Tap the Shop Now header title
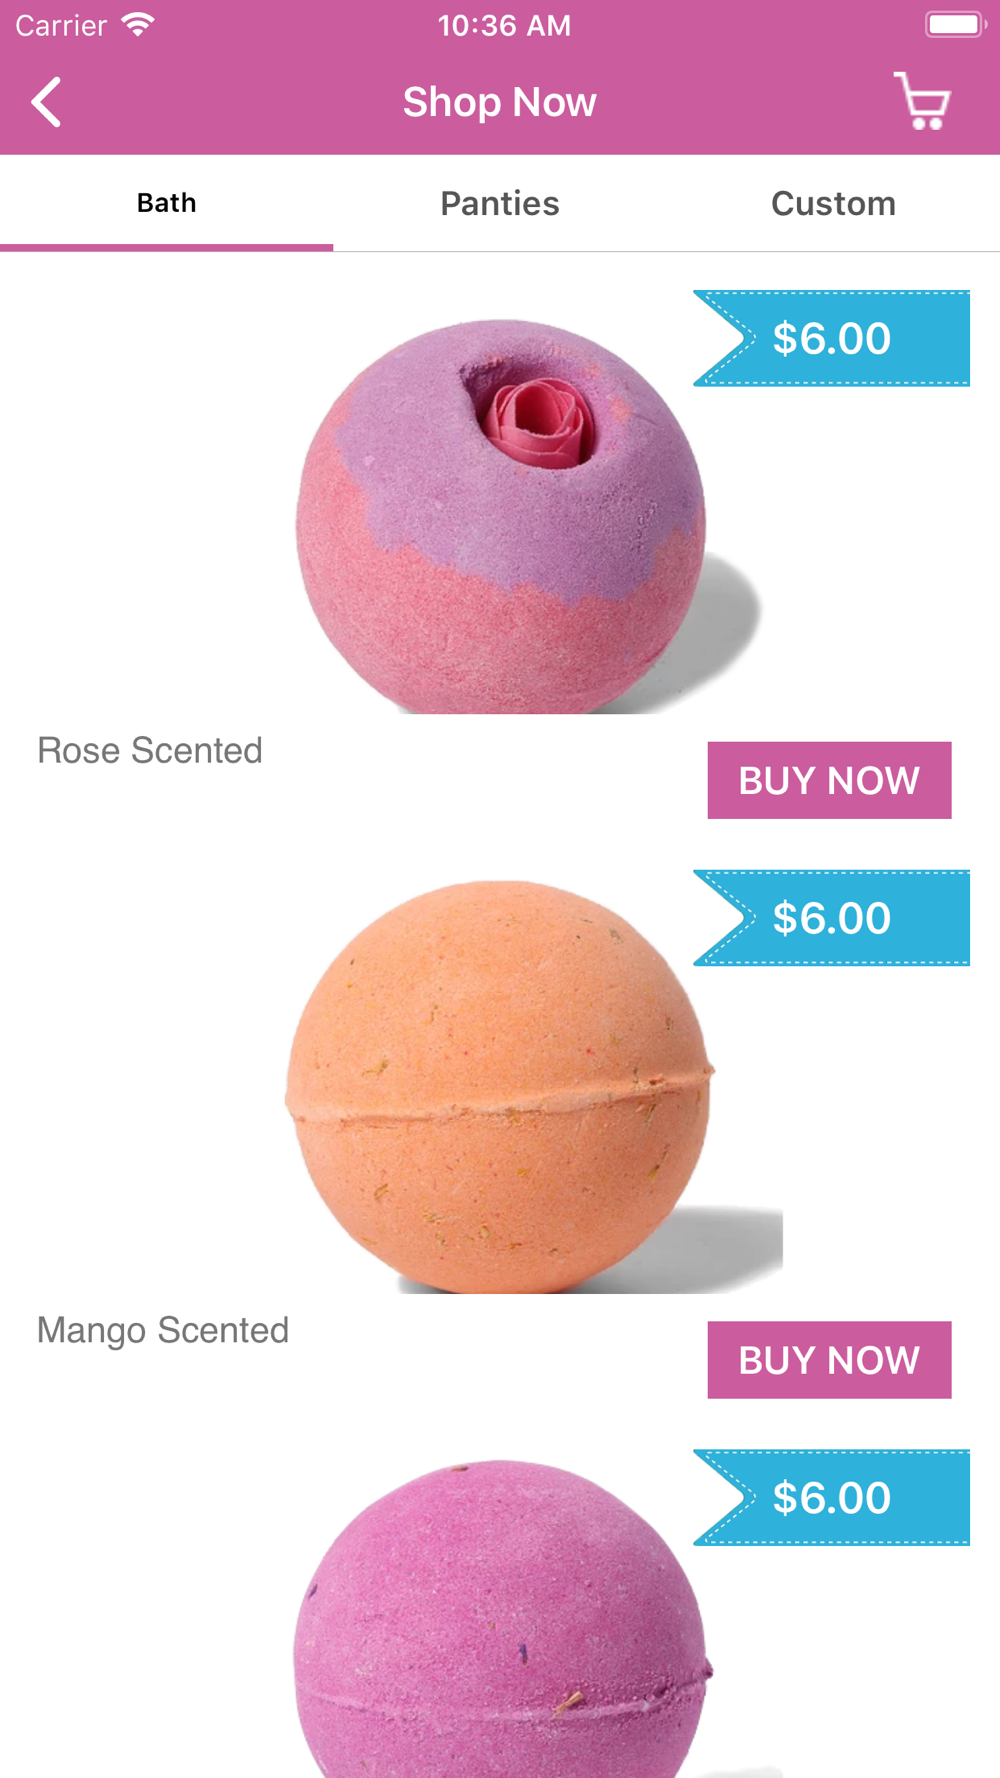1000x1778 pixels. 500,102
